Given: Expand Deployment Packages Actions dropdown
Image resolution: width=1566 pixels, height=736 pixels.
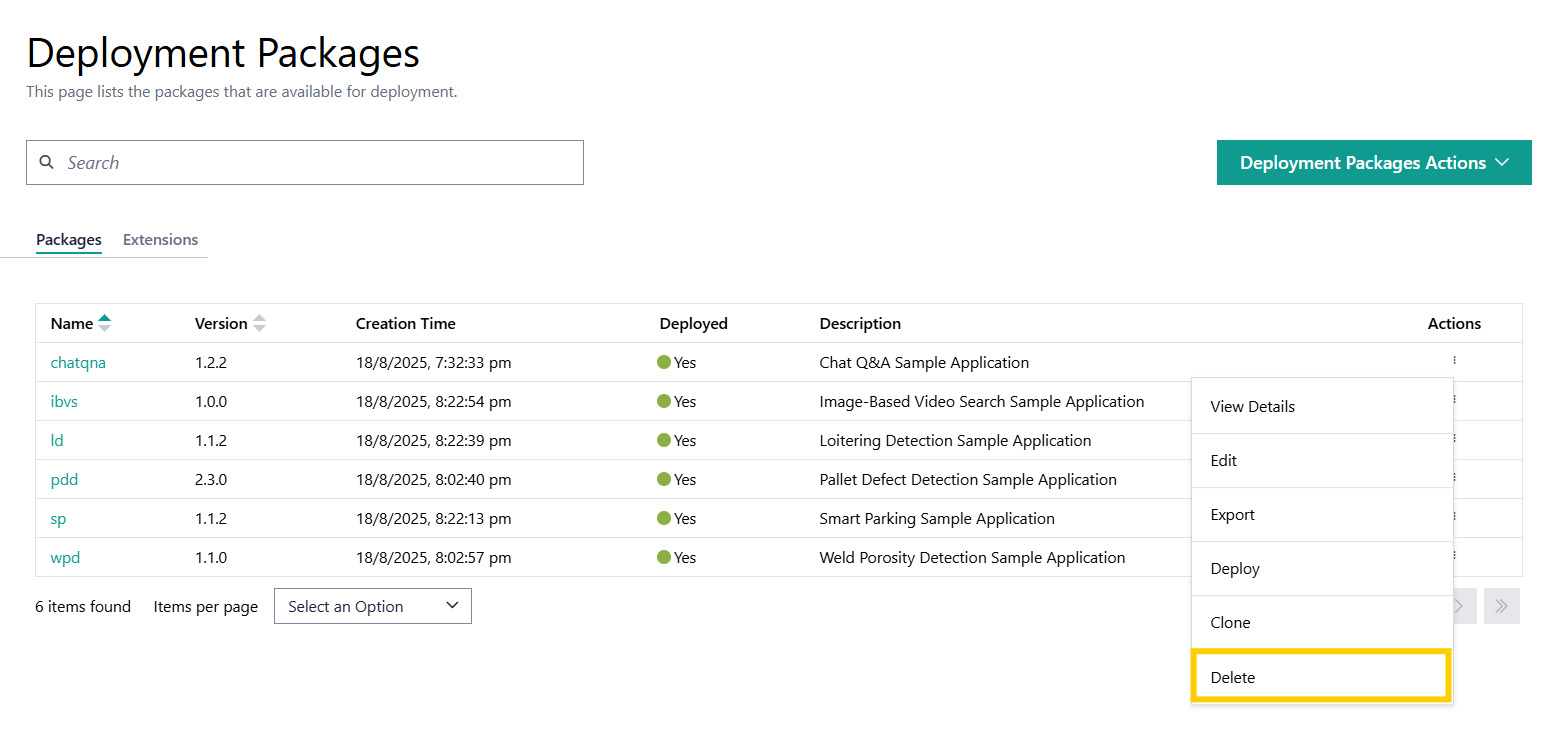Looking at the screenshot, I should [x=1373, y=162].
